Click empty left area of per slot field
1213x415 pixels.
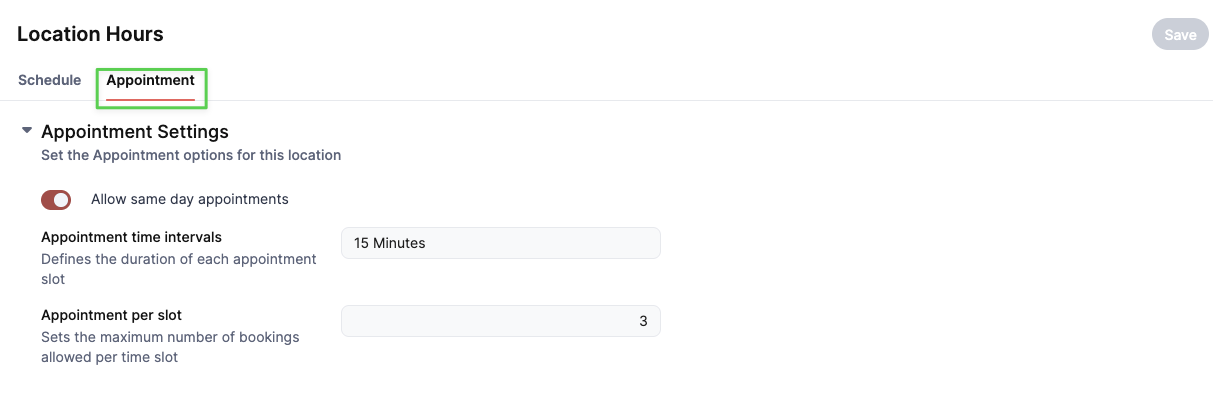pyautogui.click(x=480, y=321)
